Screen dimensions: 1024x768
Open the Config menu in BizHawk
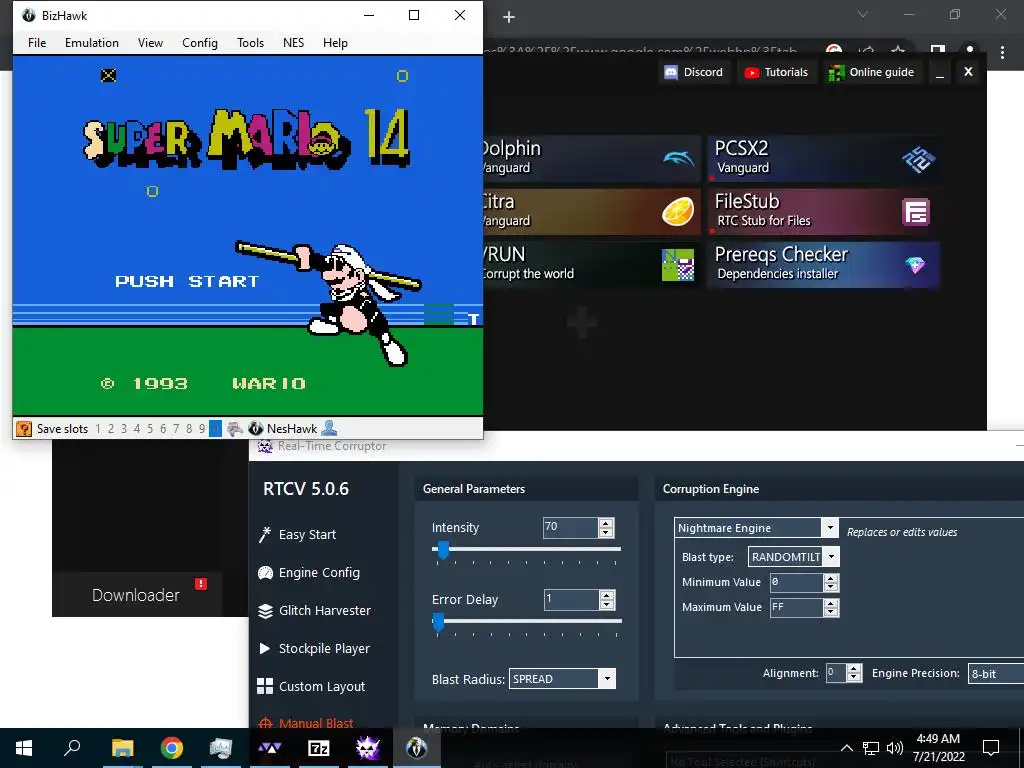200,42
